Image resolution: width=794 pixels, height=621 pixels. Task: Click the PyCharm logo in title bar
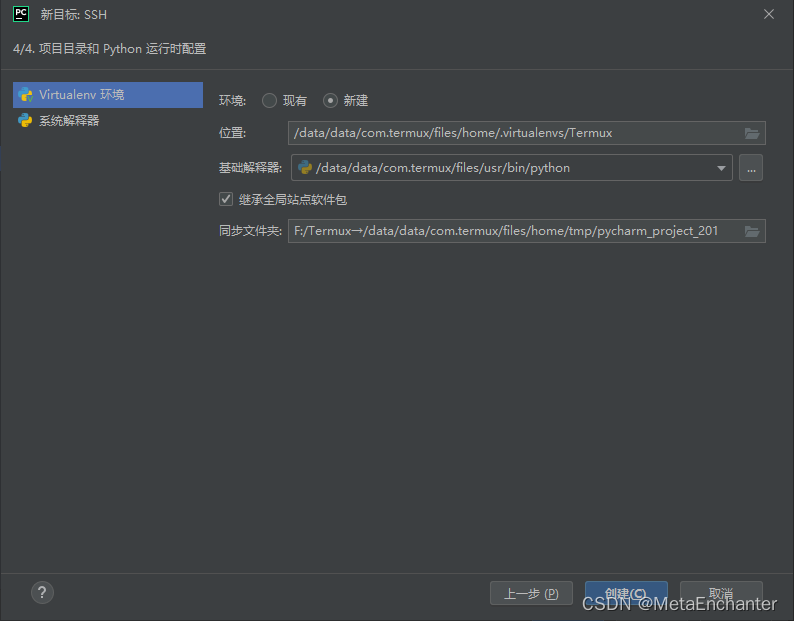point(21,14)
